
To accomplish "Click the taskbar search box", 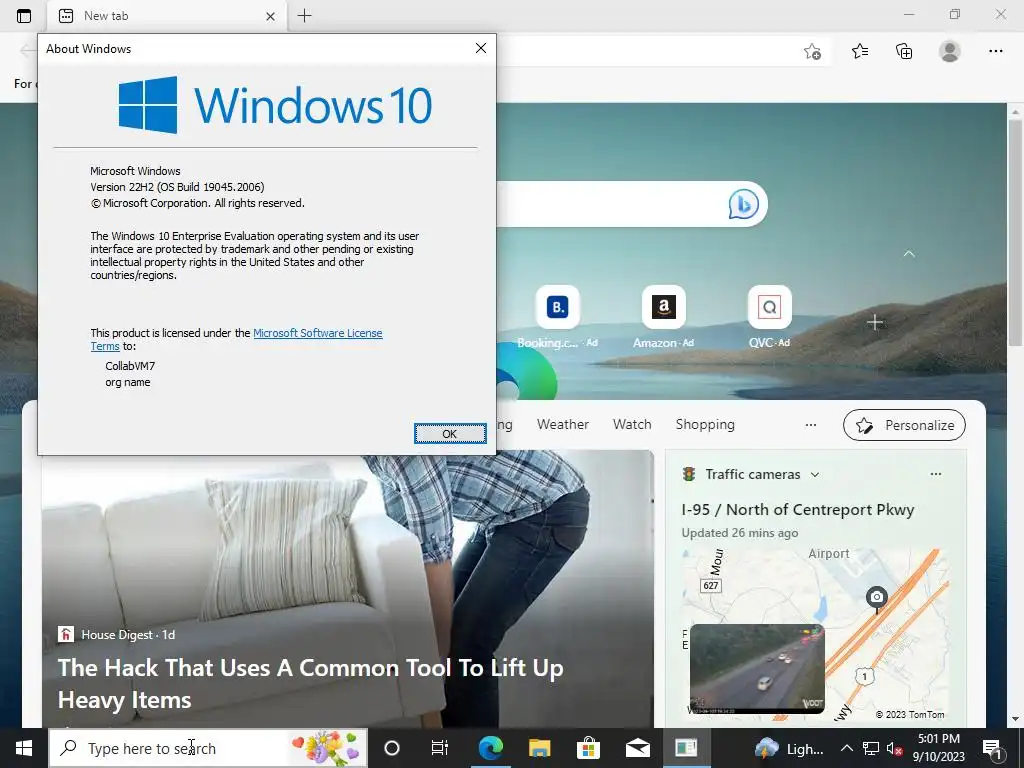I will [x=208, y=748].
